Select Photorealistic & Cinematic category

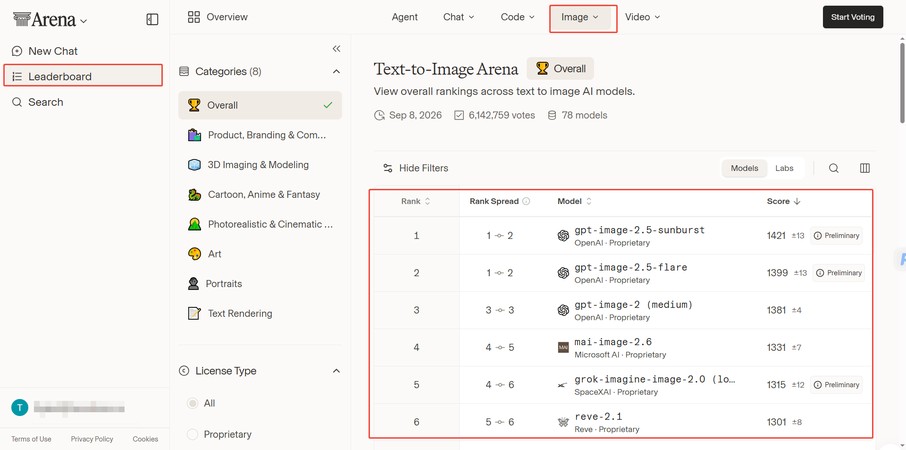click(x=260, y=224)
